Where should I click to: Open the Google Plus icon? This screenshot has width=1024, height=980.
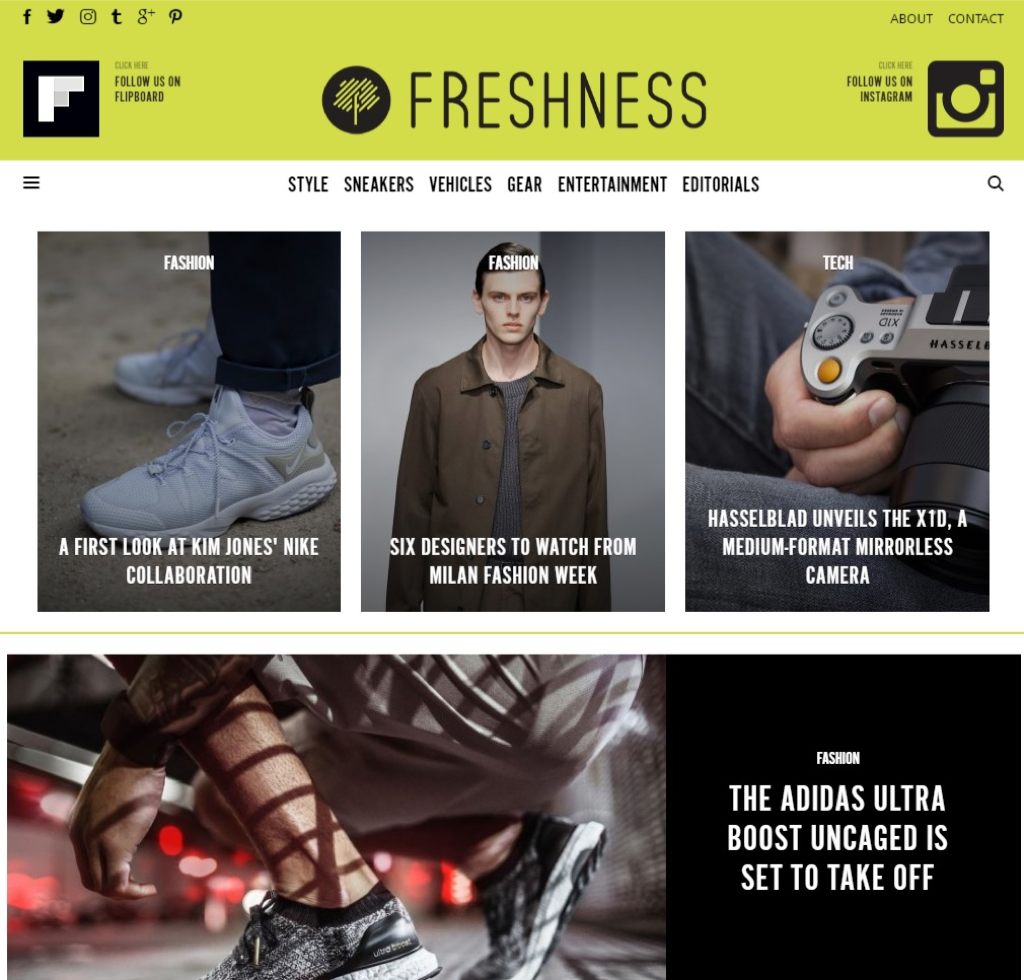146,16
